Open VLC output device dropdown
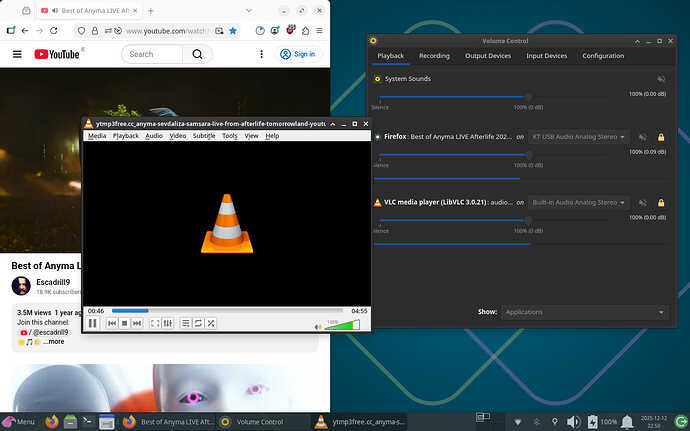The image size is (690, 431). click(579, 203)
